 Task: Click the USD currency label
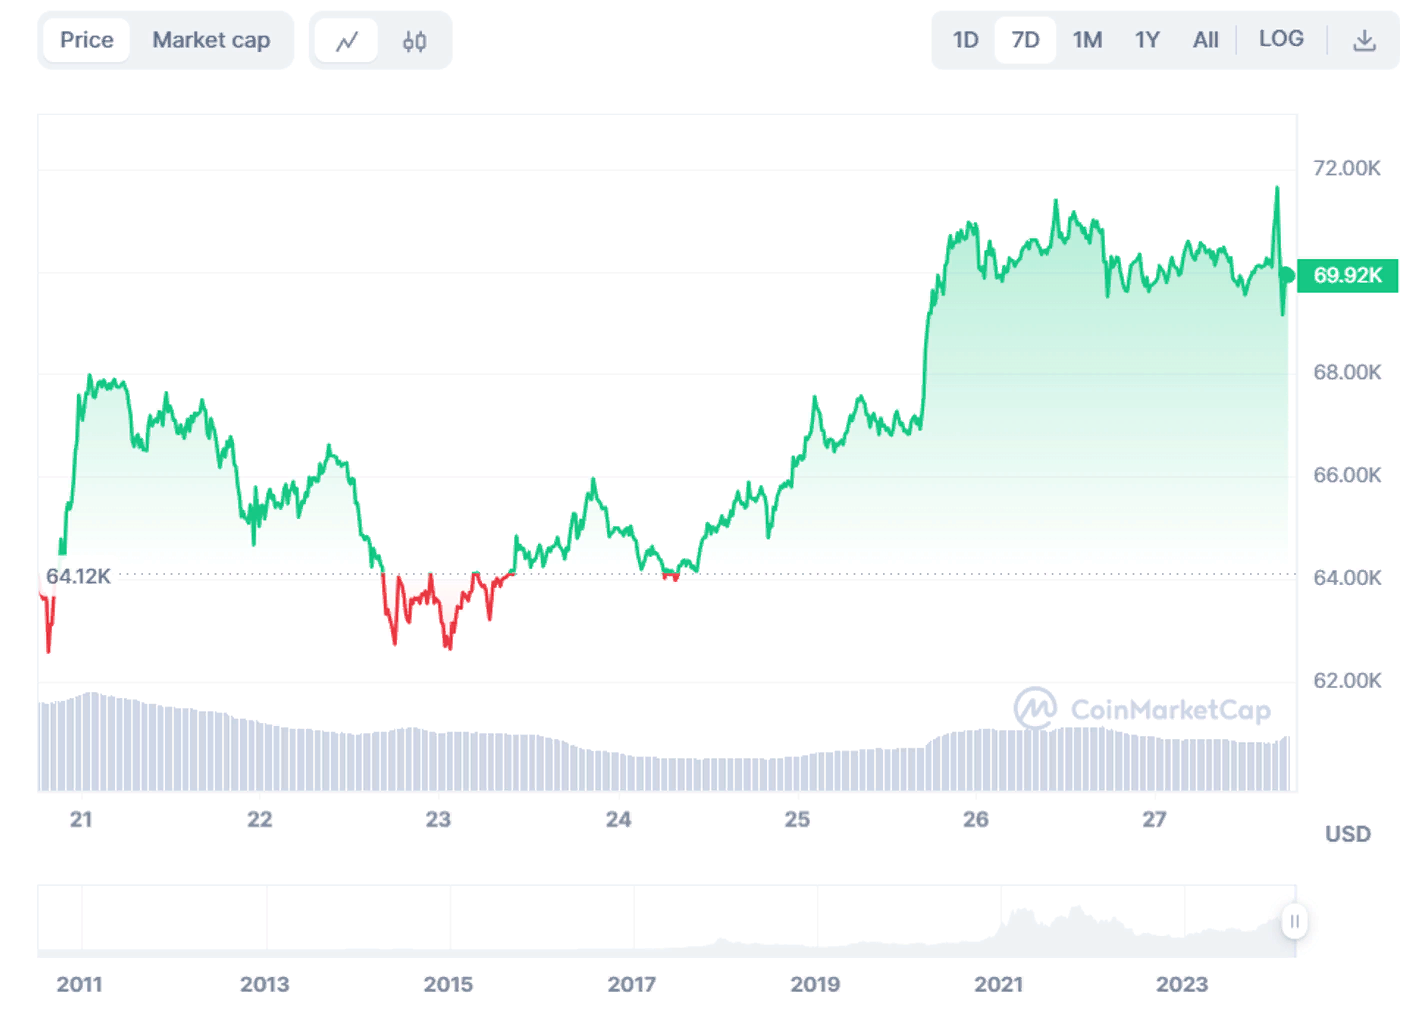click(x=1346, y=833)
